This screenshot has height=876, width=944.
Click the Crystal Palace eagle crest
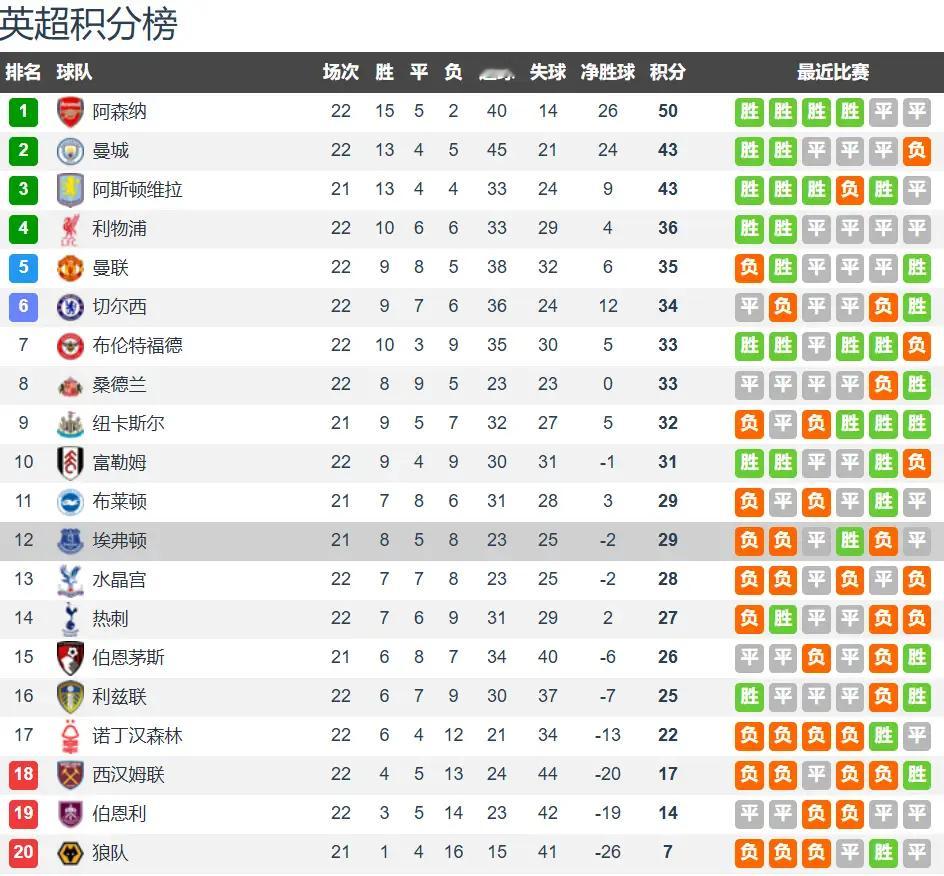coord(70,580)
